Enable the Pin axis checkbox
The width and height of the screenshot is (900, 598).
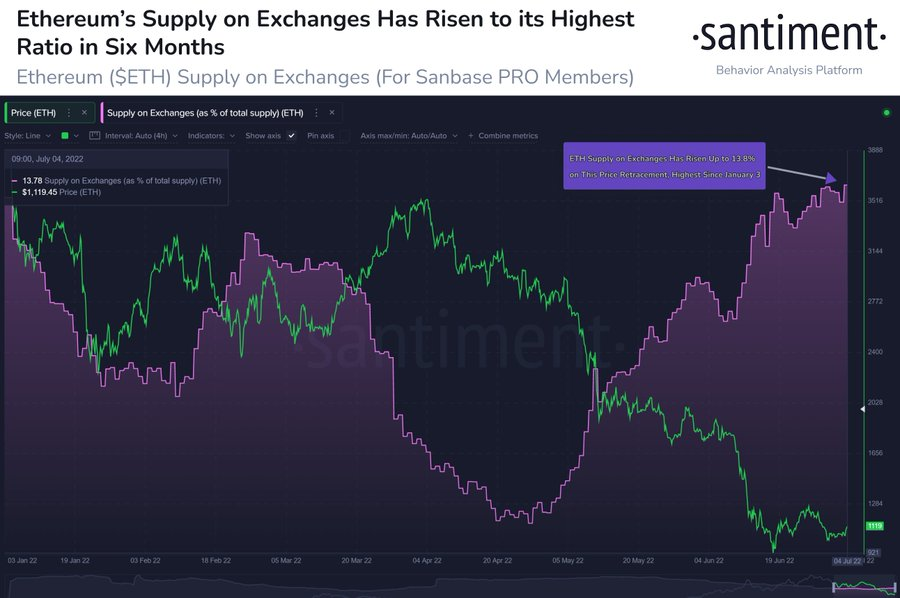[344, 135]
